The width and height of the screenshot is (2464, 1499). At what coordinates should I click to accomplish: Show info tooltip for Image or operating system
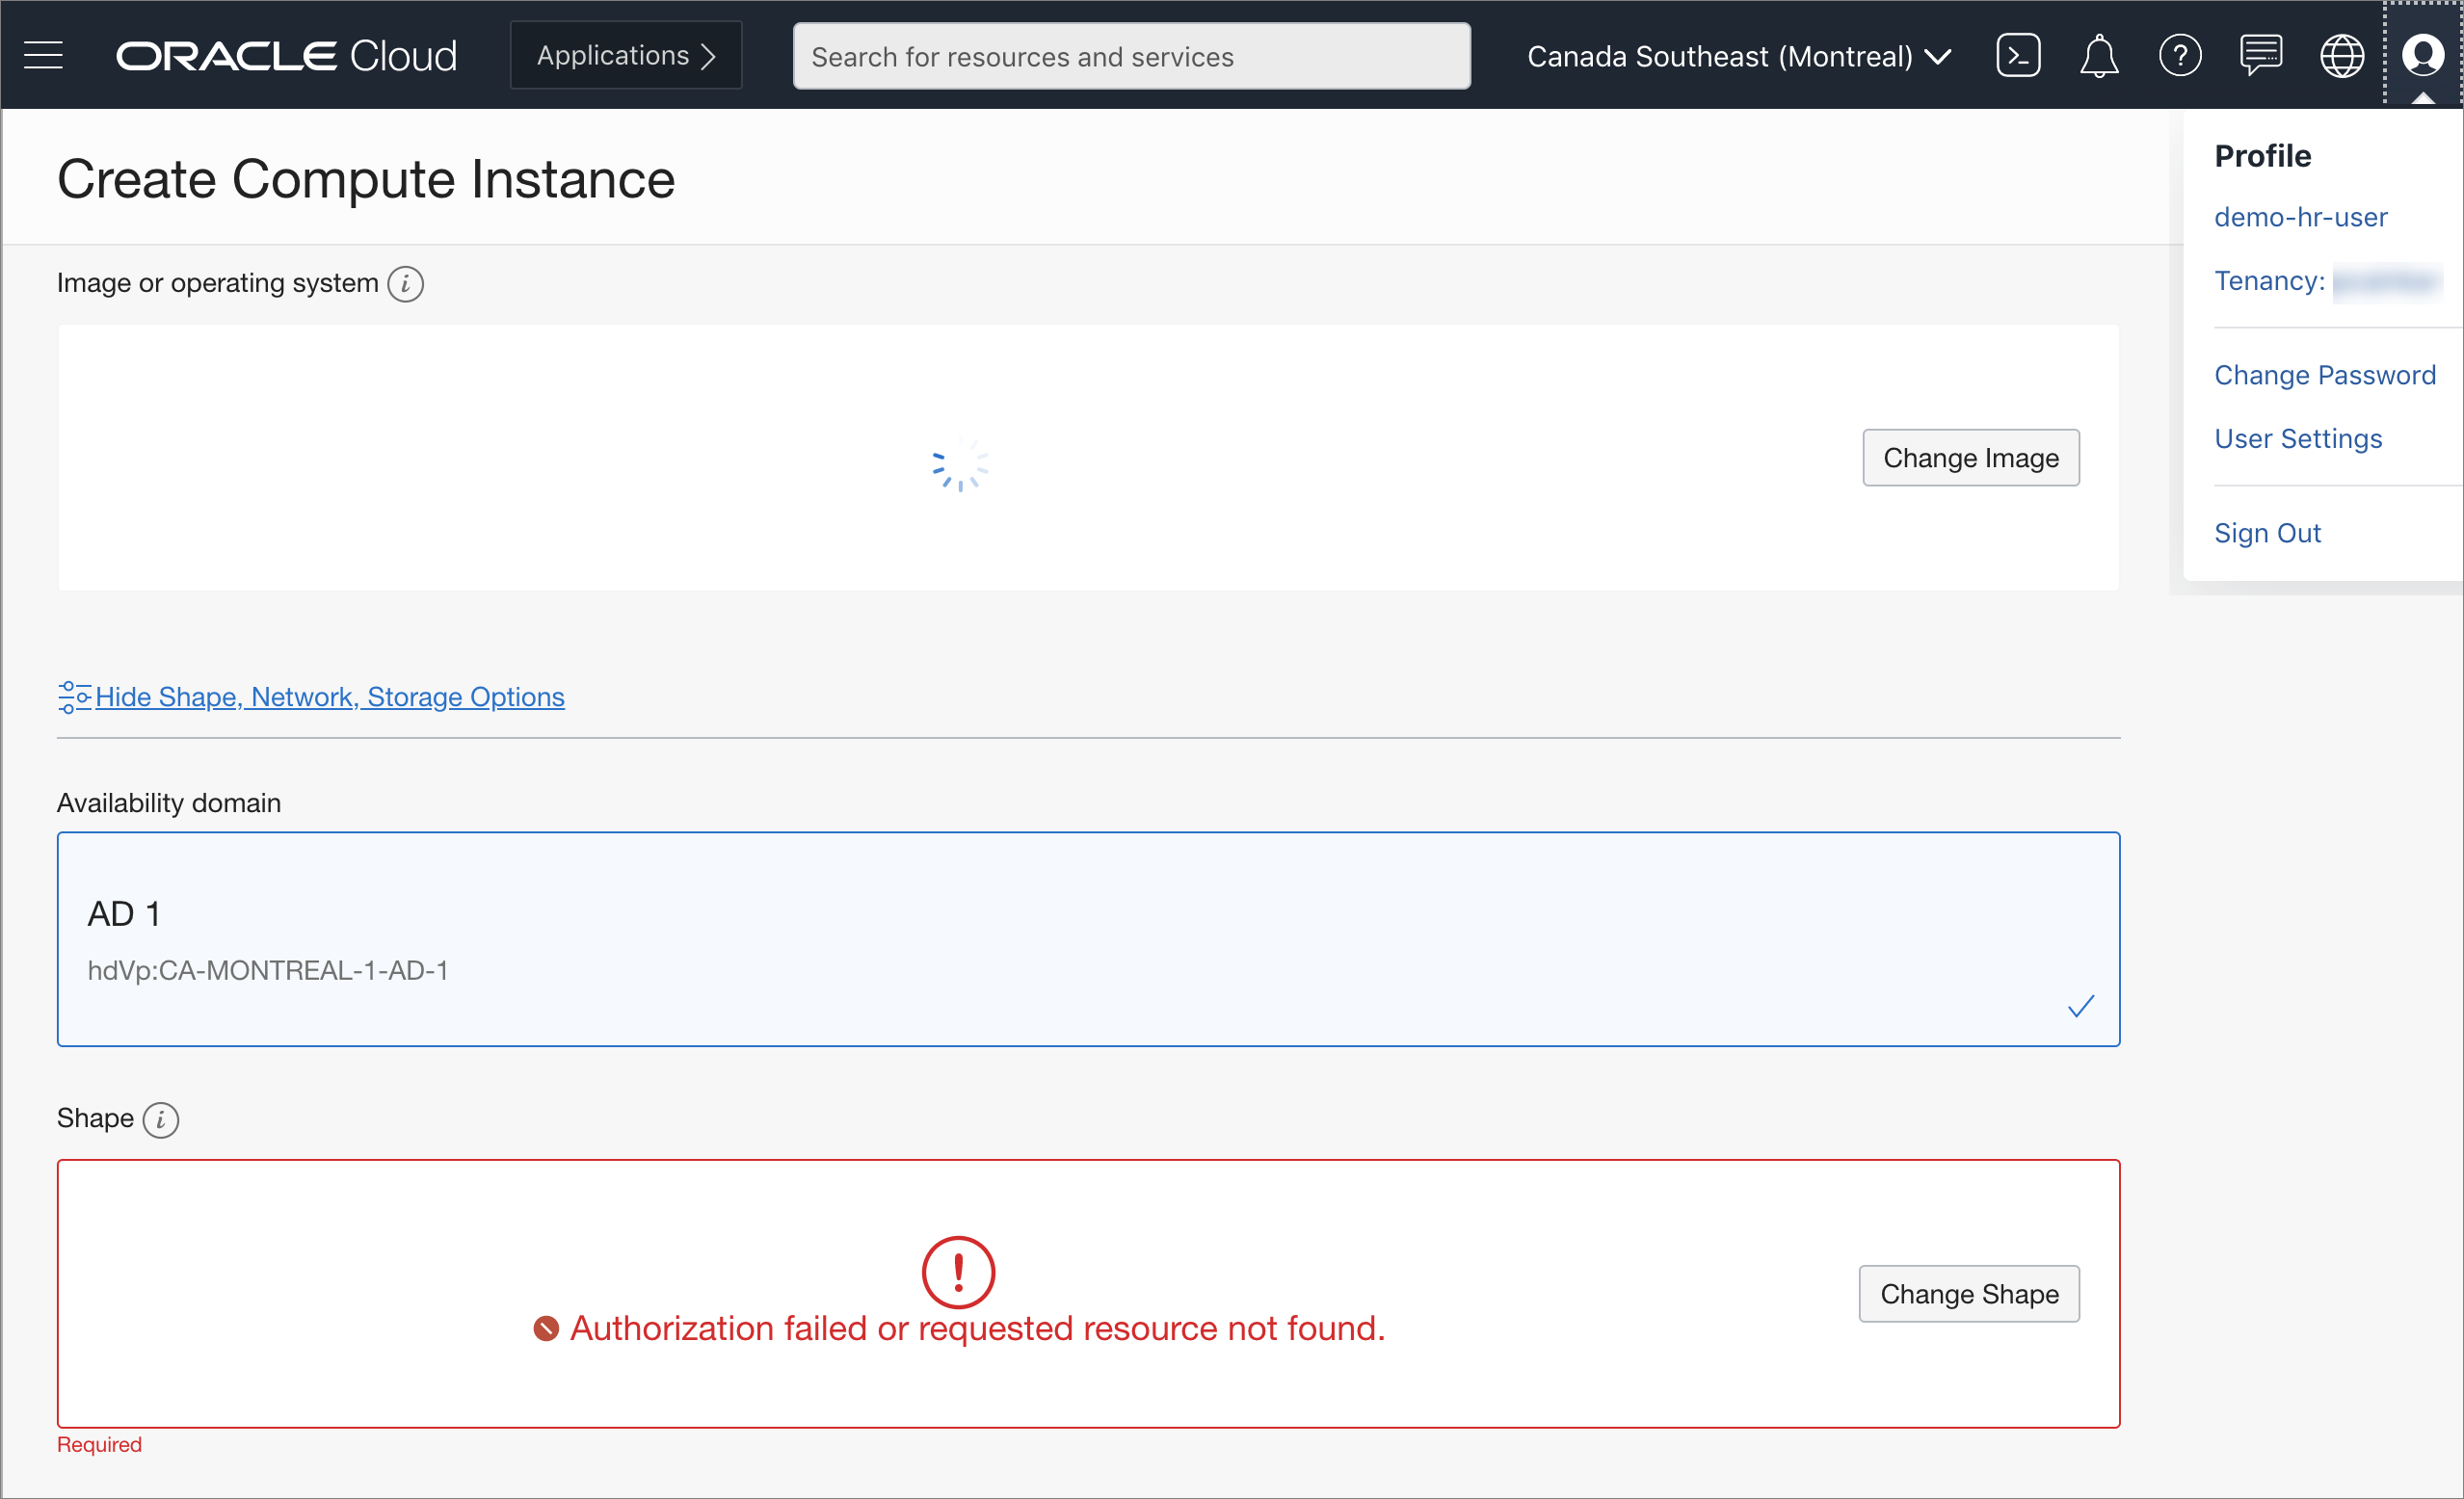tap(406, 284)
